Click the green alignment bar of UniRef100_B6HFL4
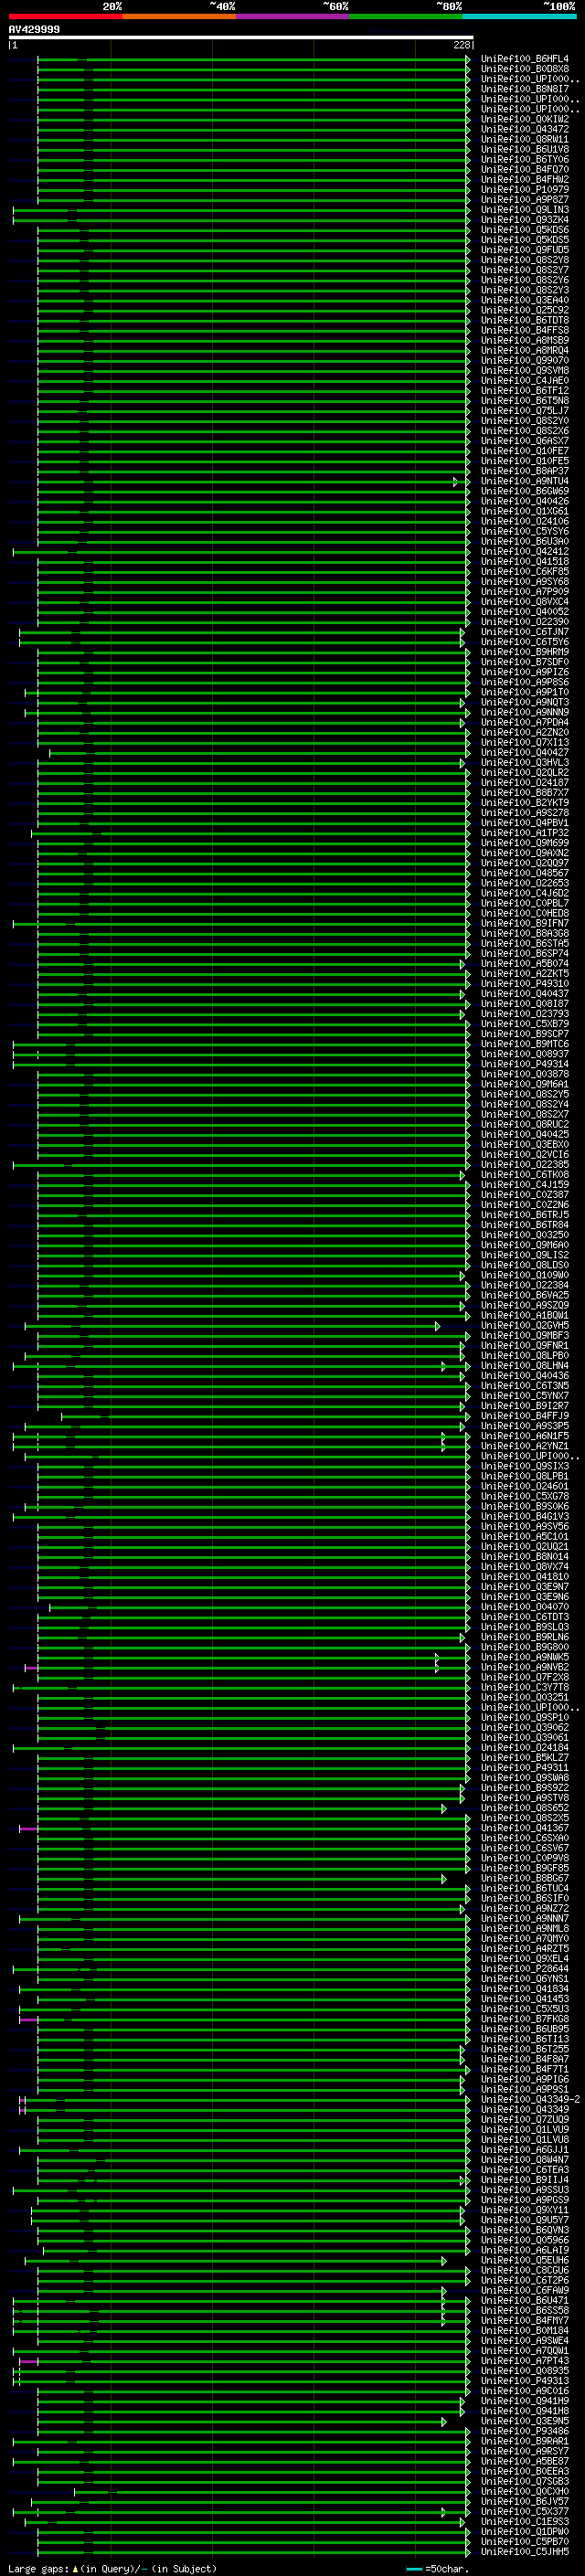The width and height of the screenshot is (585, 2576). 252,59
